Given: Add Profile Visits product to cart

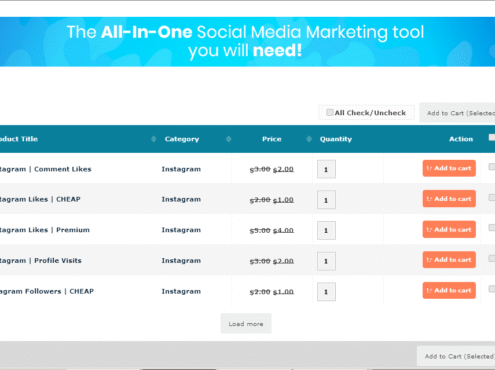Looking at the screenshot, I should pos(449,260).
